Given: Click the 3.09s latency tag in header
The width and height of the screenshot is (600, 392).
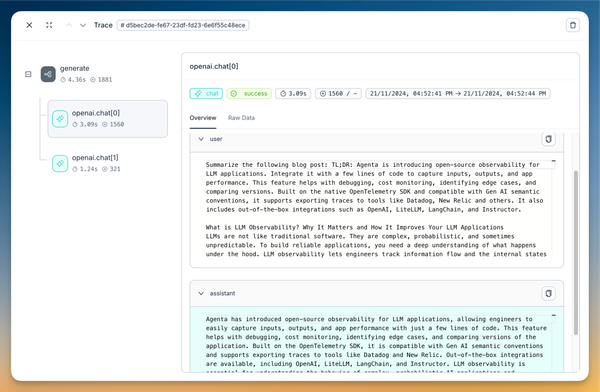Looking at the screenshot, I should (293, 93).
